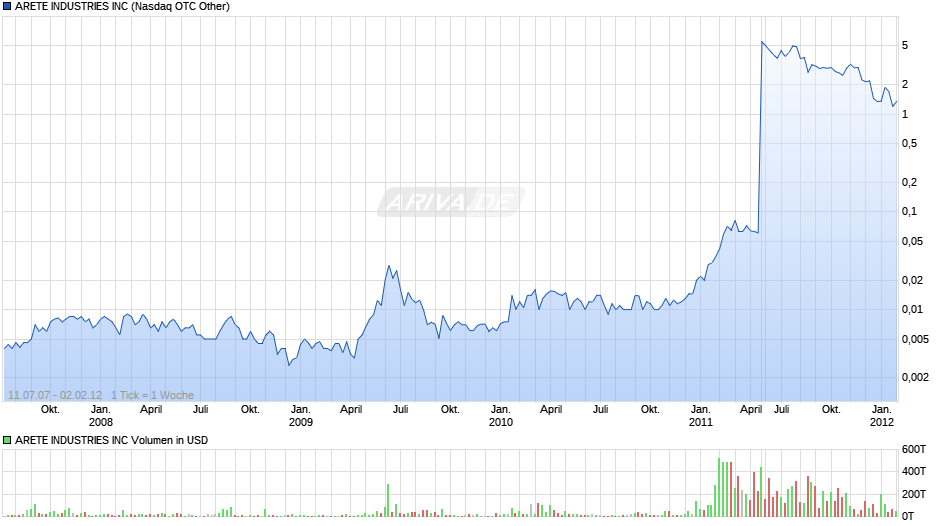This screenshot has width=940, height=526.
Task: Click the price axis label 0,05
Action: pyautogui.click(x=912, y=241)
